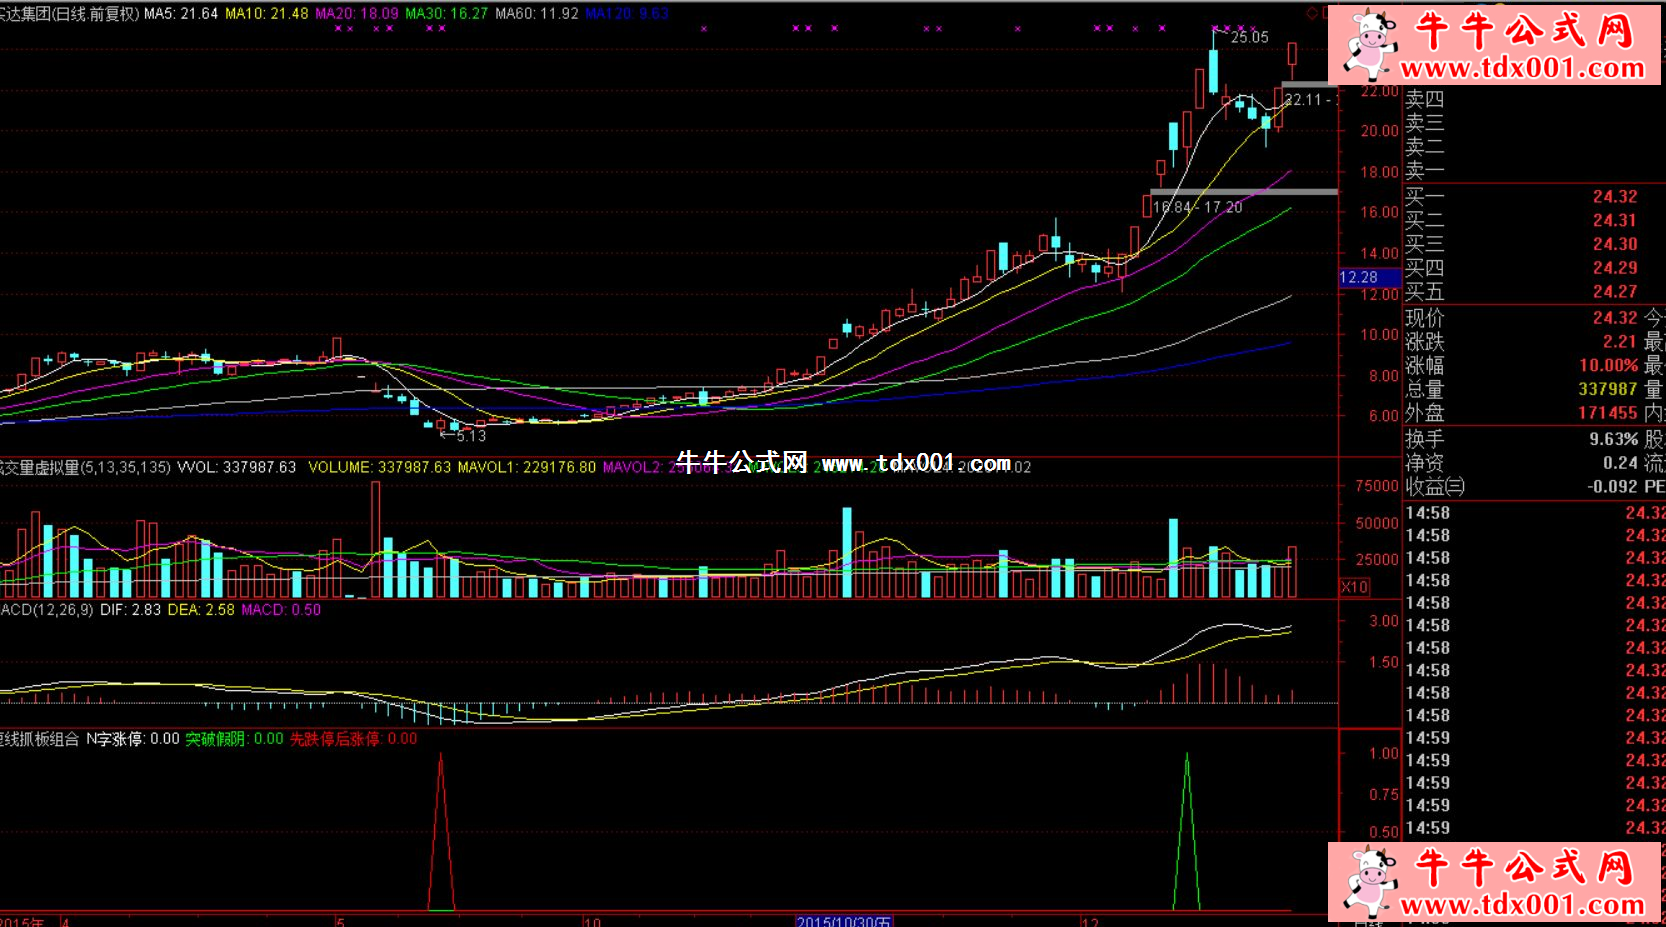1666x927 pixels.
Task: Click the 成交量虚拟量(5,13,35,135) indicator title
Action: [85, 467]
